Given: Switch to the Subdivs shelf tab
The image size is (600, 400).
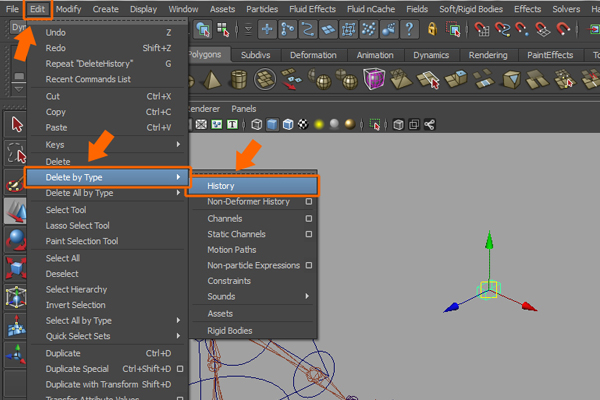Looking at the screenshot, I should 256,55.
